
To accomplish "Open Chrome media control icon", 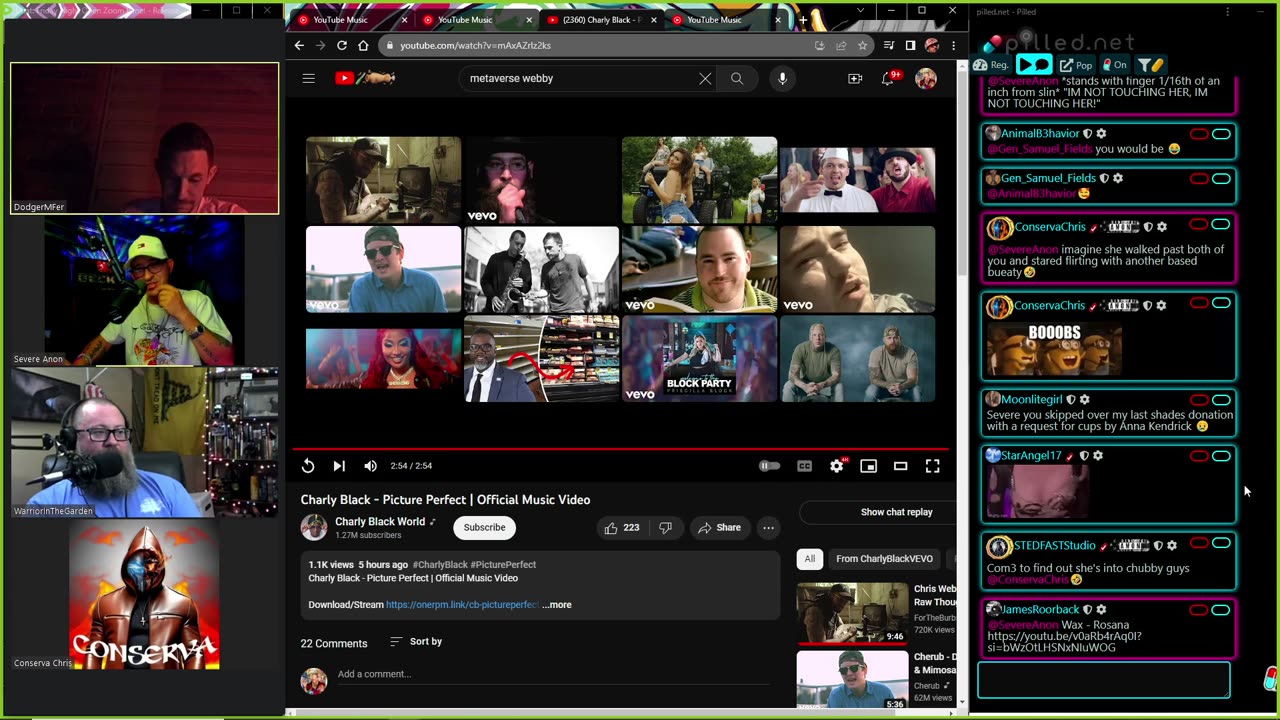I will [889, 45].
